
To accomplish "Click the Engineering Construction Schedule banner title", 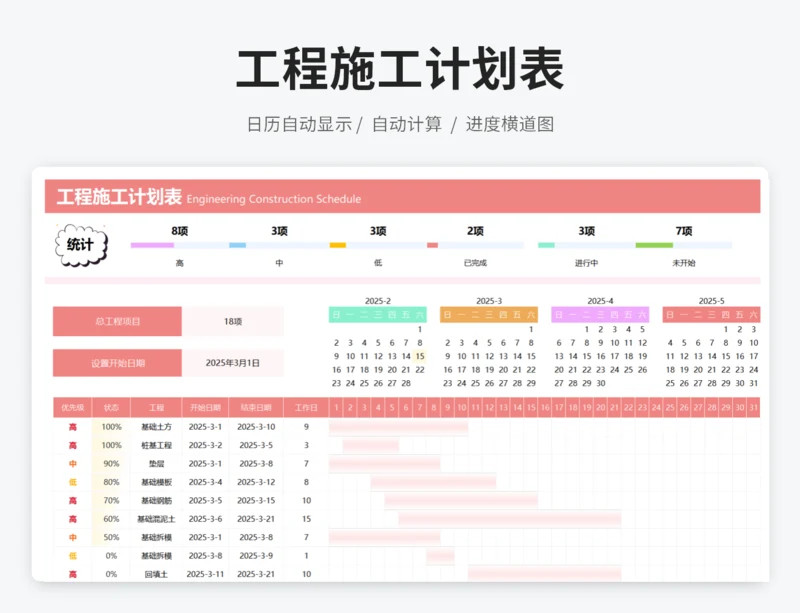I will 273,199.
